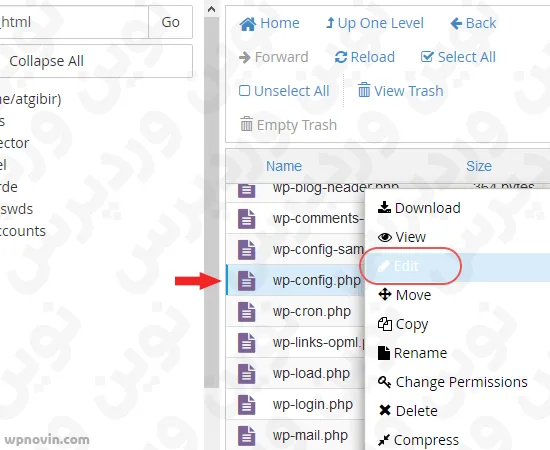The height and width of the screenshot is (450, 550).
Task: Click the Back arrow icon
Action: point(456,23)
